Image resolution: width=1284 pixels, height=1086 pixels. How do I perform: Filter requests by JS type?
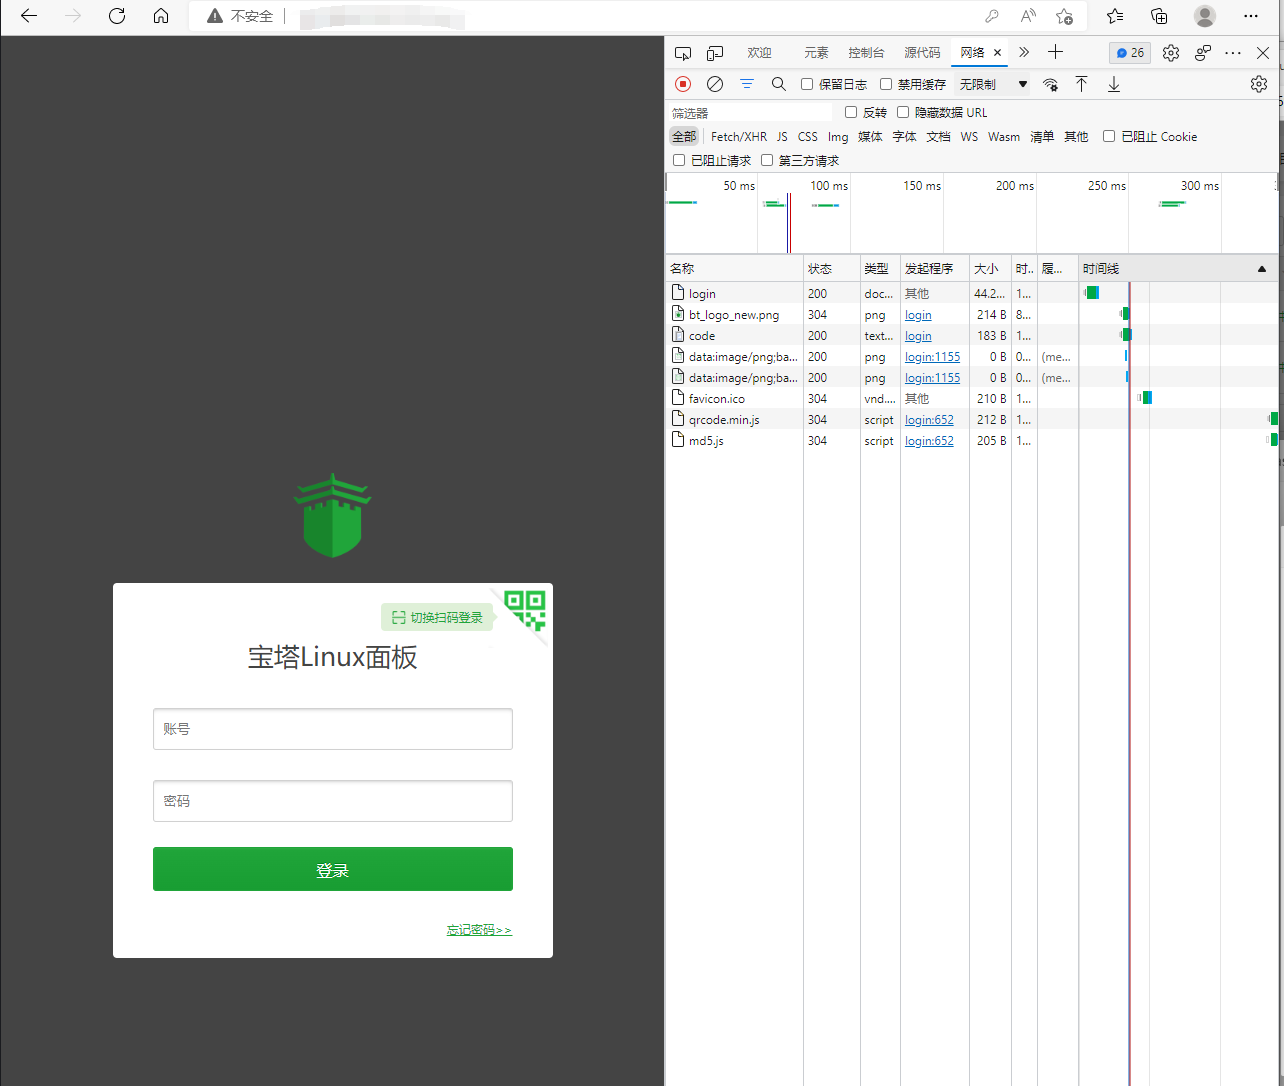tap(782, 137)
